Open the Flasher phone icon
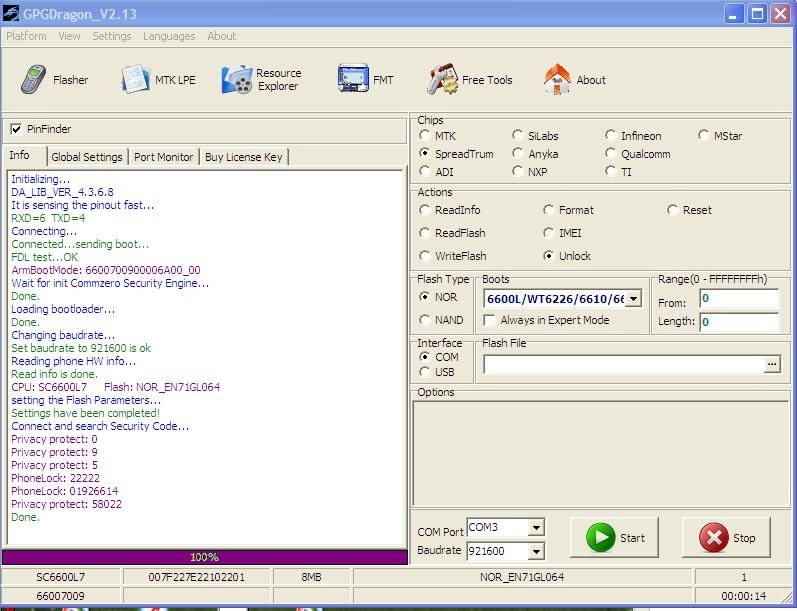797x611 pixels. point(34,79)
